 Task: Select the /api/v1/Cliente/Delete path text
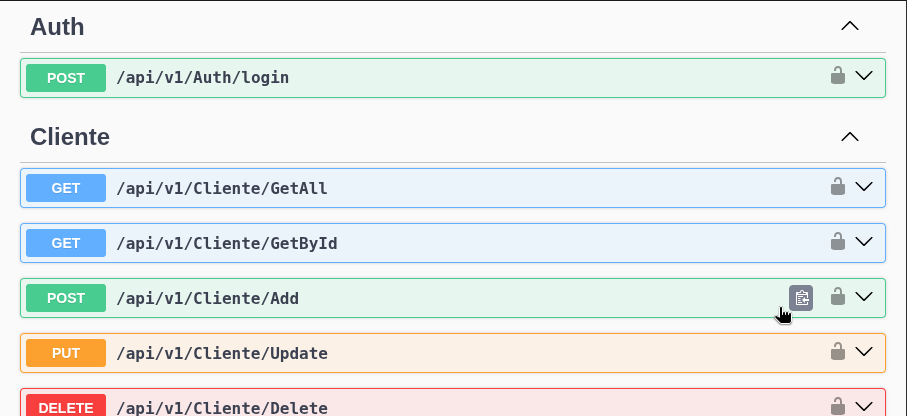tap(222, 407)
